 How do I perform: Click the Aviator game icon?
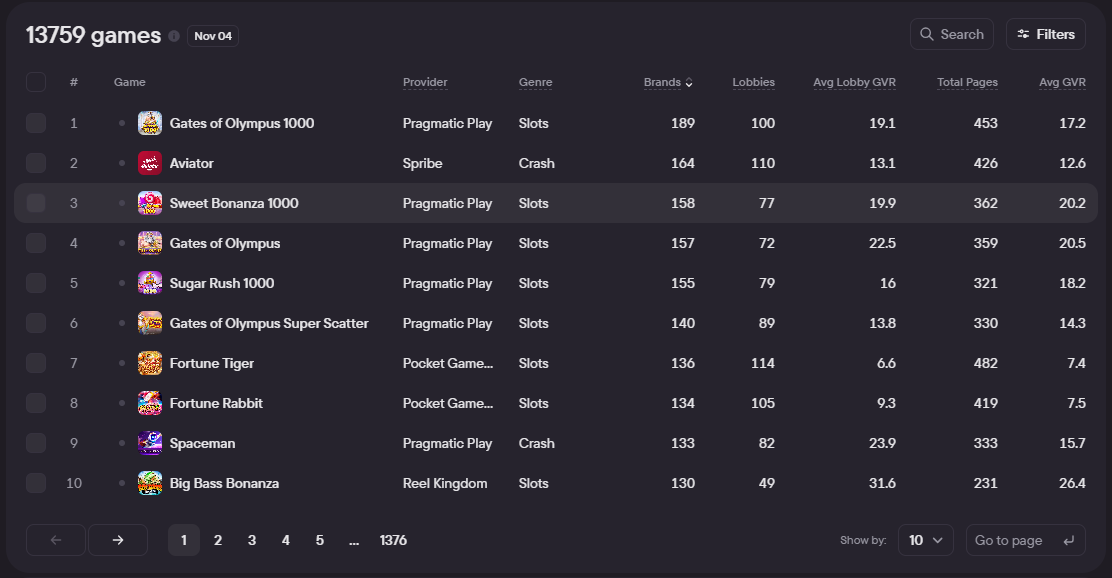[x=150, y=163]
